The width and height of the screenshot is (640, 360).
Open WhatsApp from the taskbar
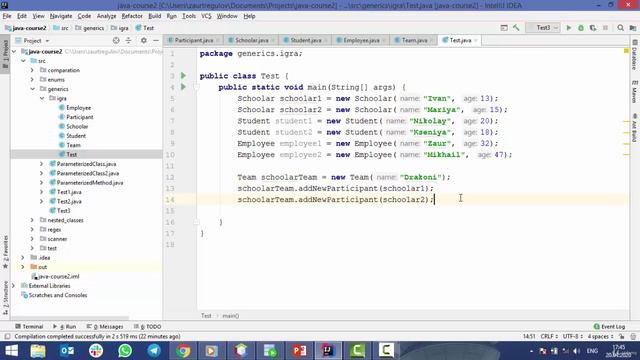[x=125, y=351]
